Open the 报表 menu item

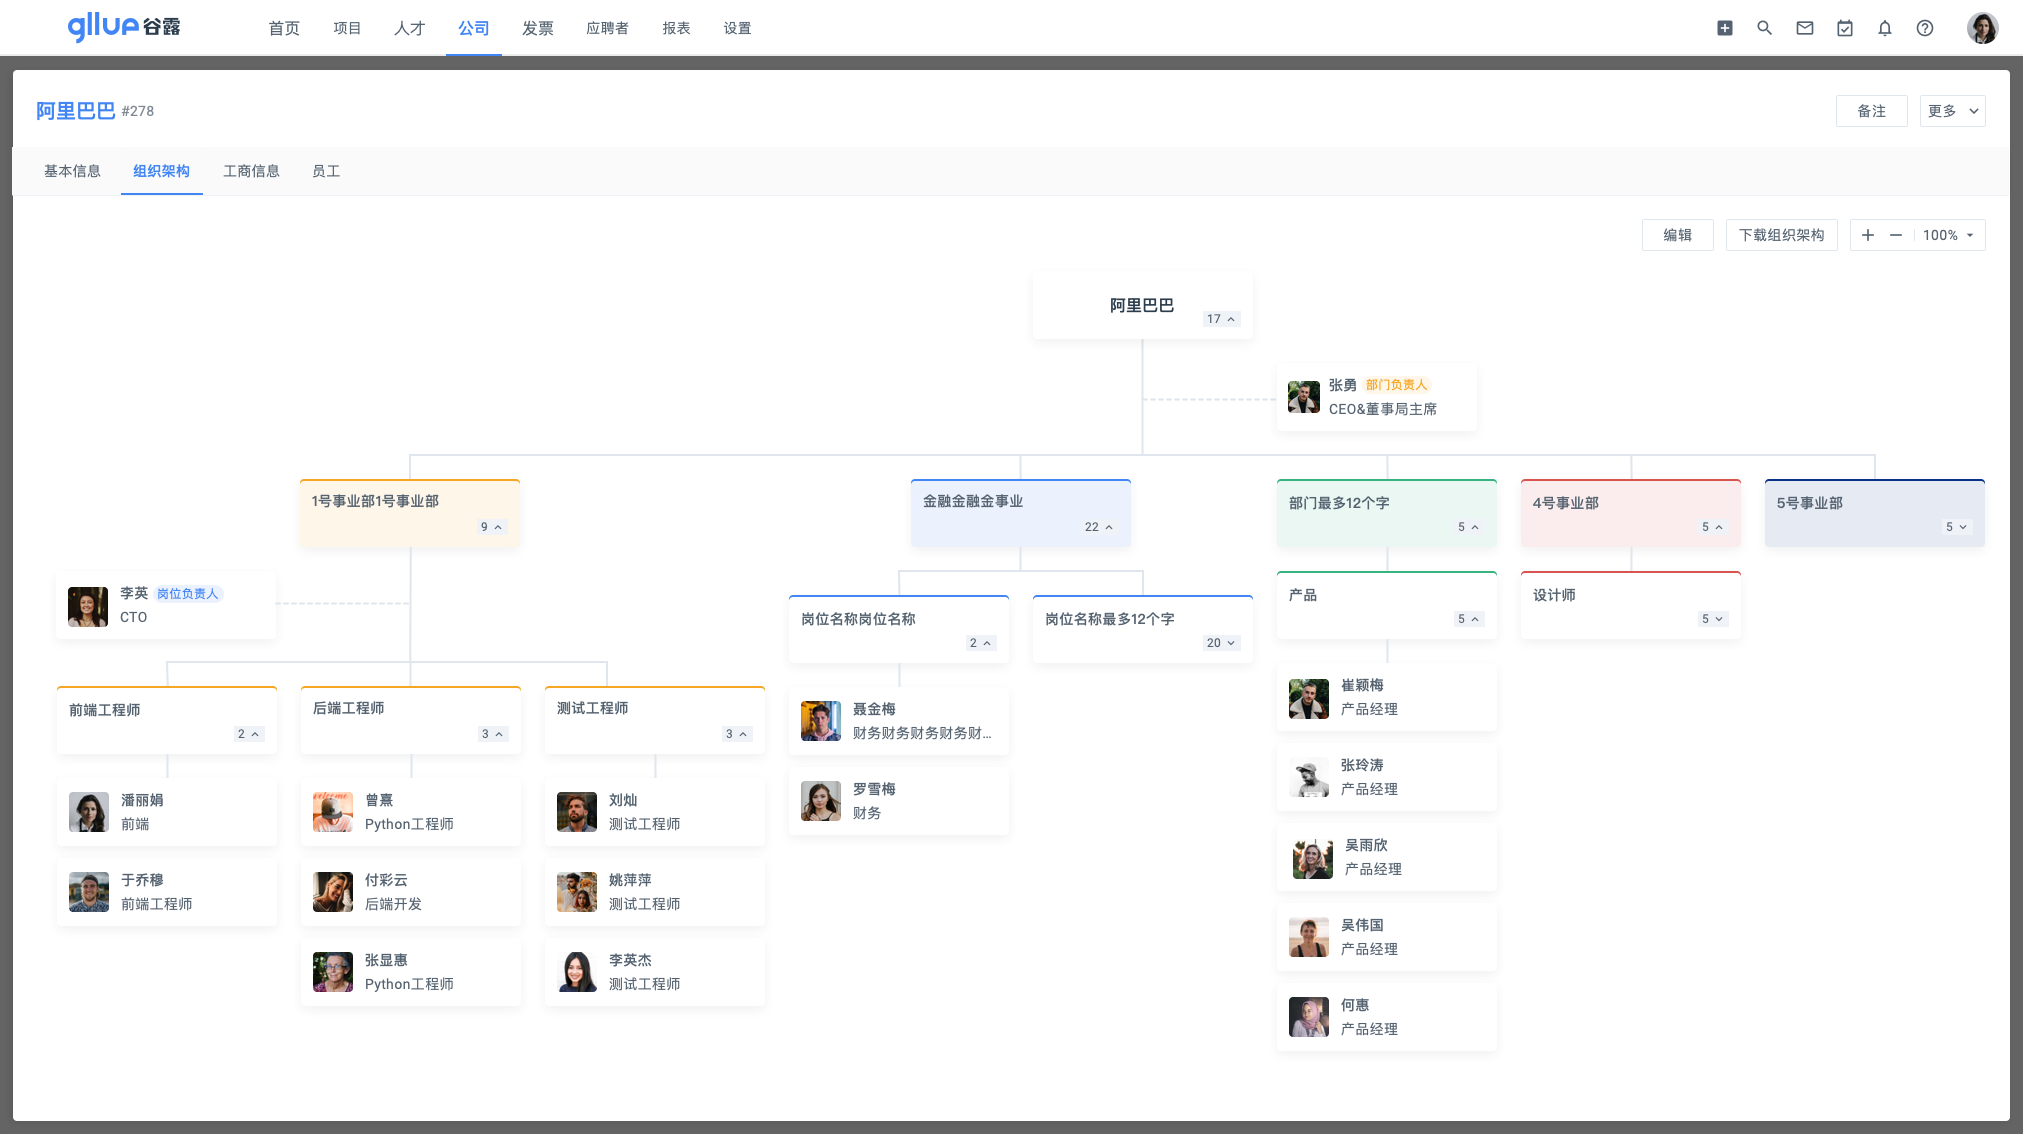point(676,28)
